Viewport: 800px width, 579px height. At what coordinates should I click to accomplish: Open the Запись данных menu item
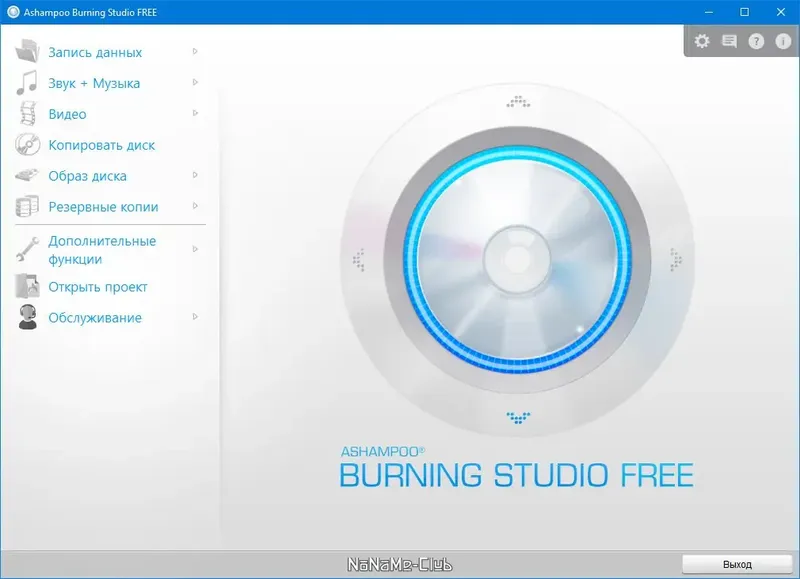(x=95, y=53)
